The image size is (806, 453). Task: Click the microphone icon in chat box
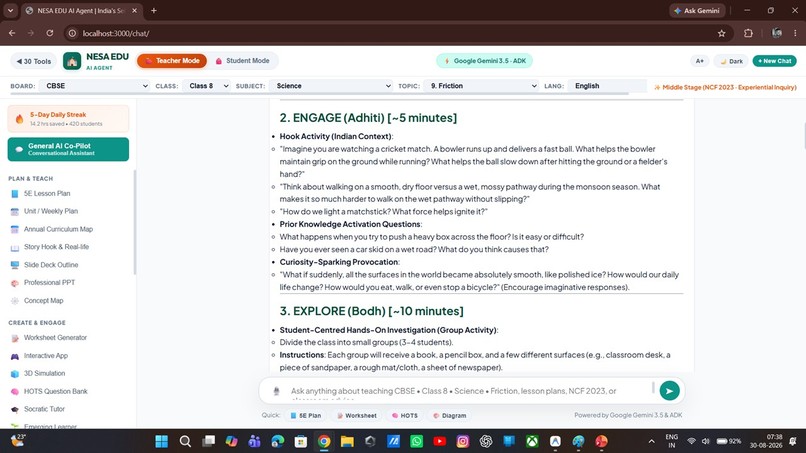(x=276, y=391)
